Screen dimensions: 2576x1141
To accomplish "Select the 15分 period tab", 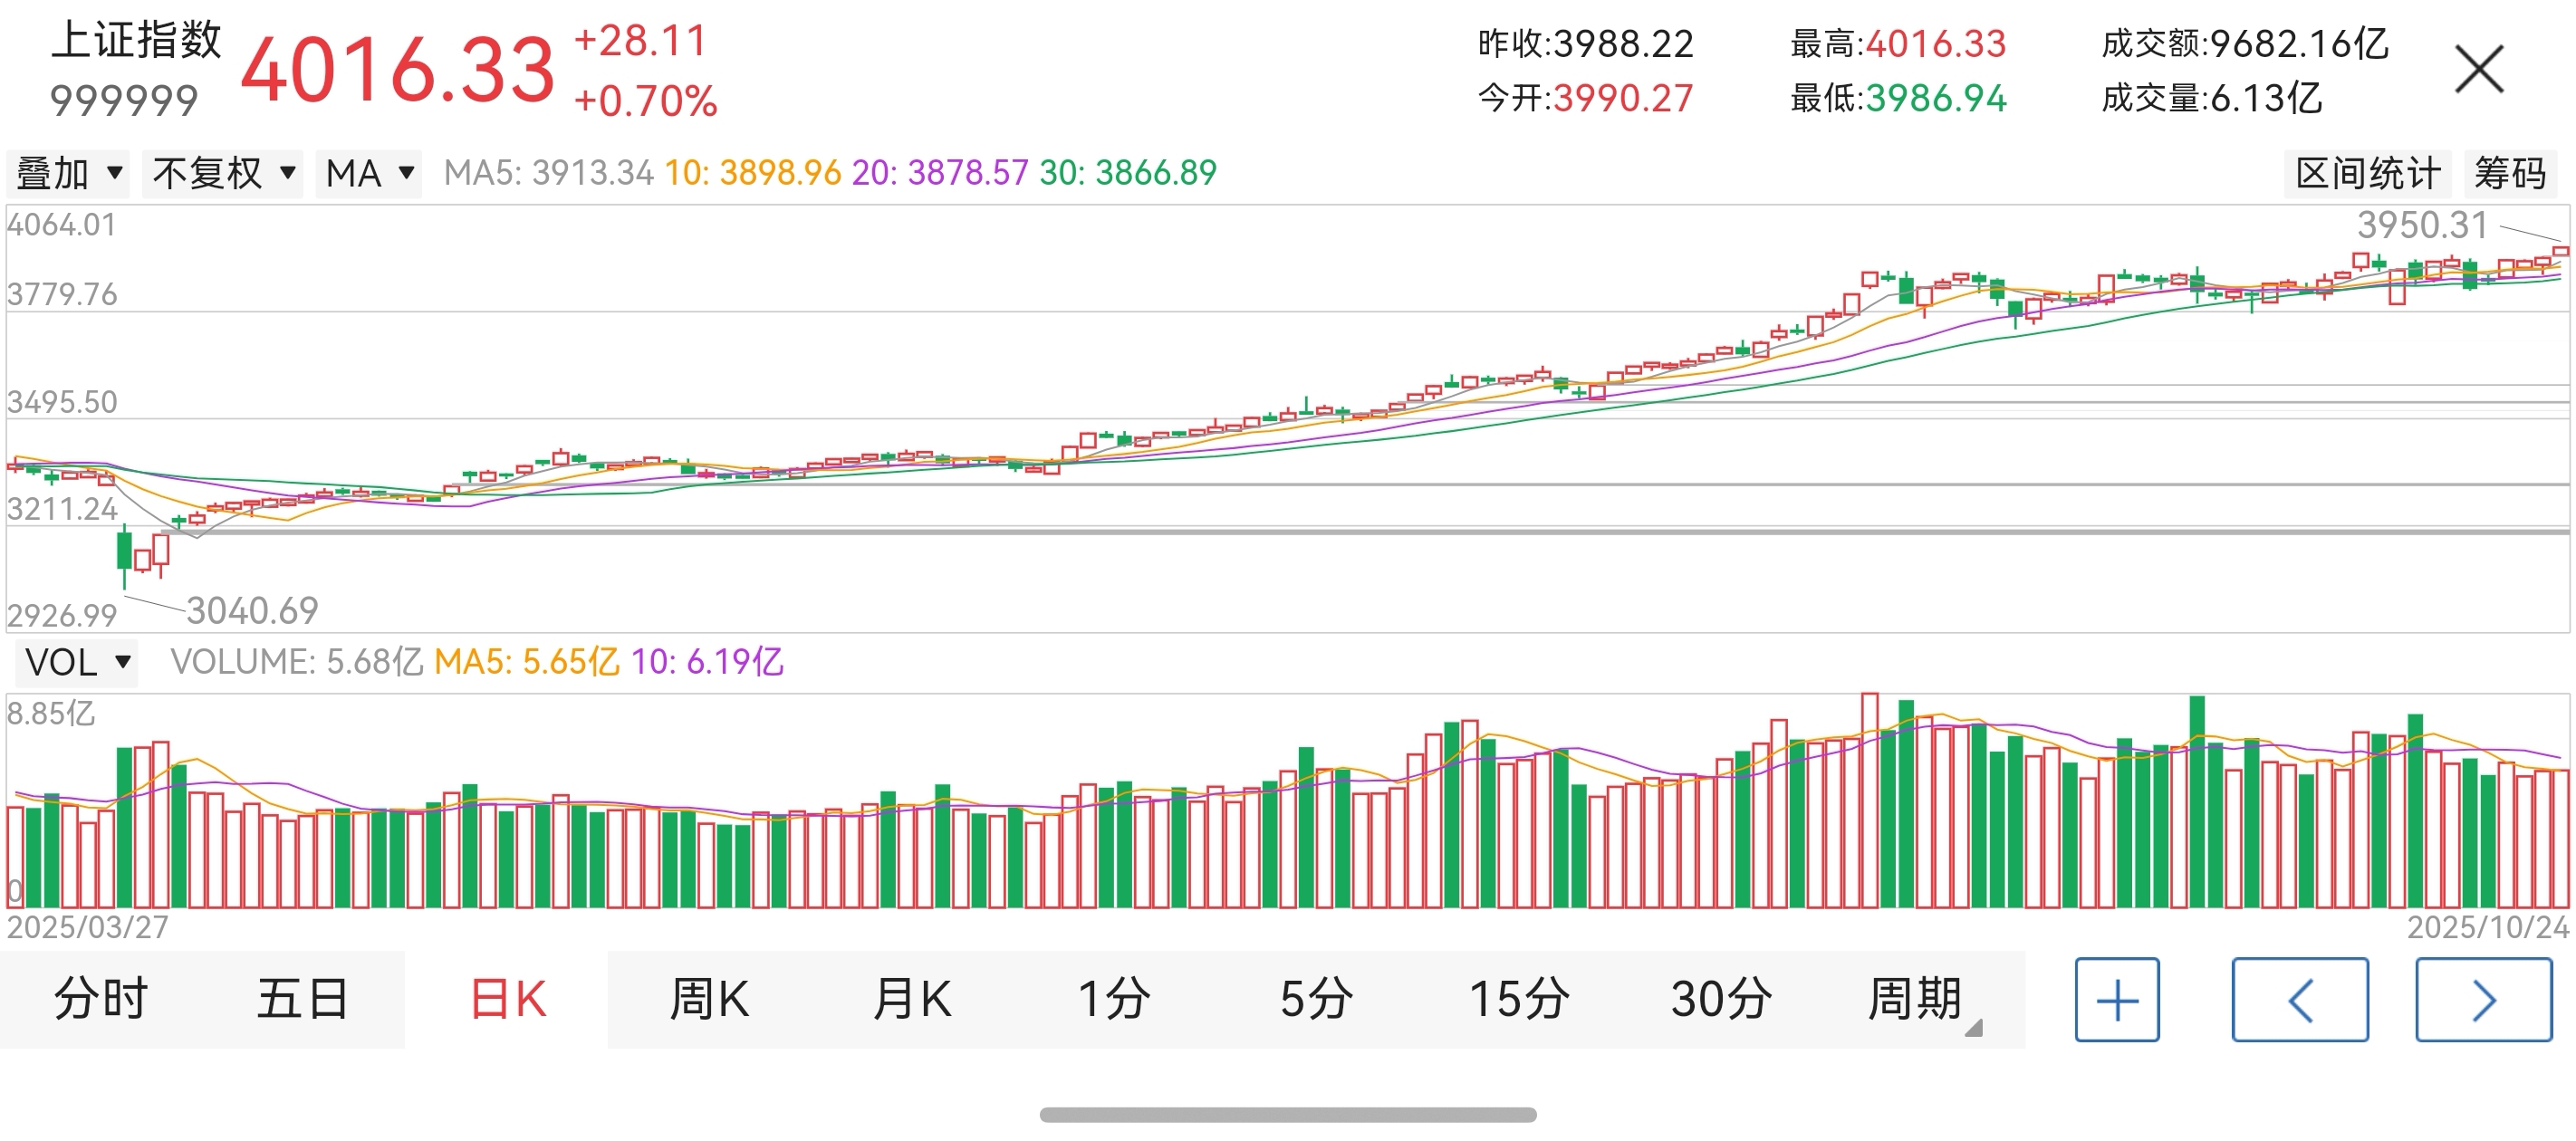I will click(x=1518, y=999).
